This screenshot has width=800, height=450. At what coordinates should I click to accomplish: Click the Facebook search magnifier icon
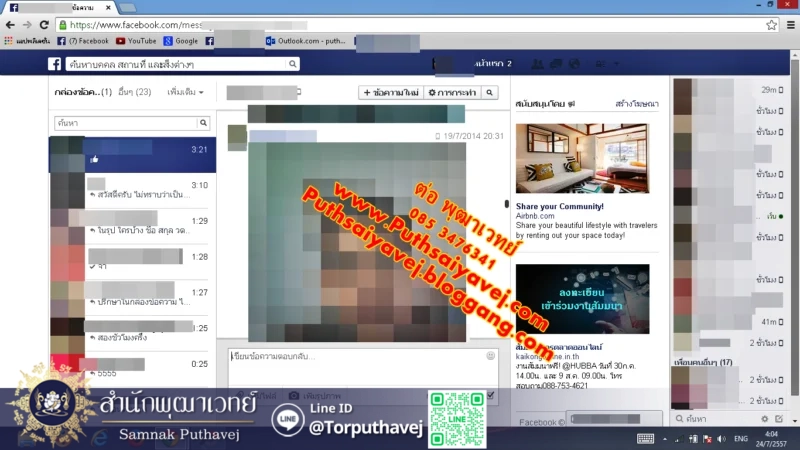[292, 64]
